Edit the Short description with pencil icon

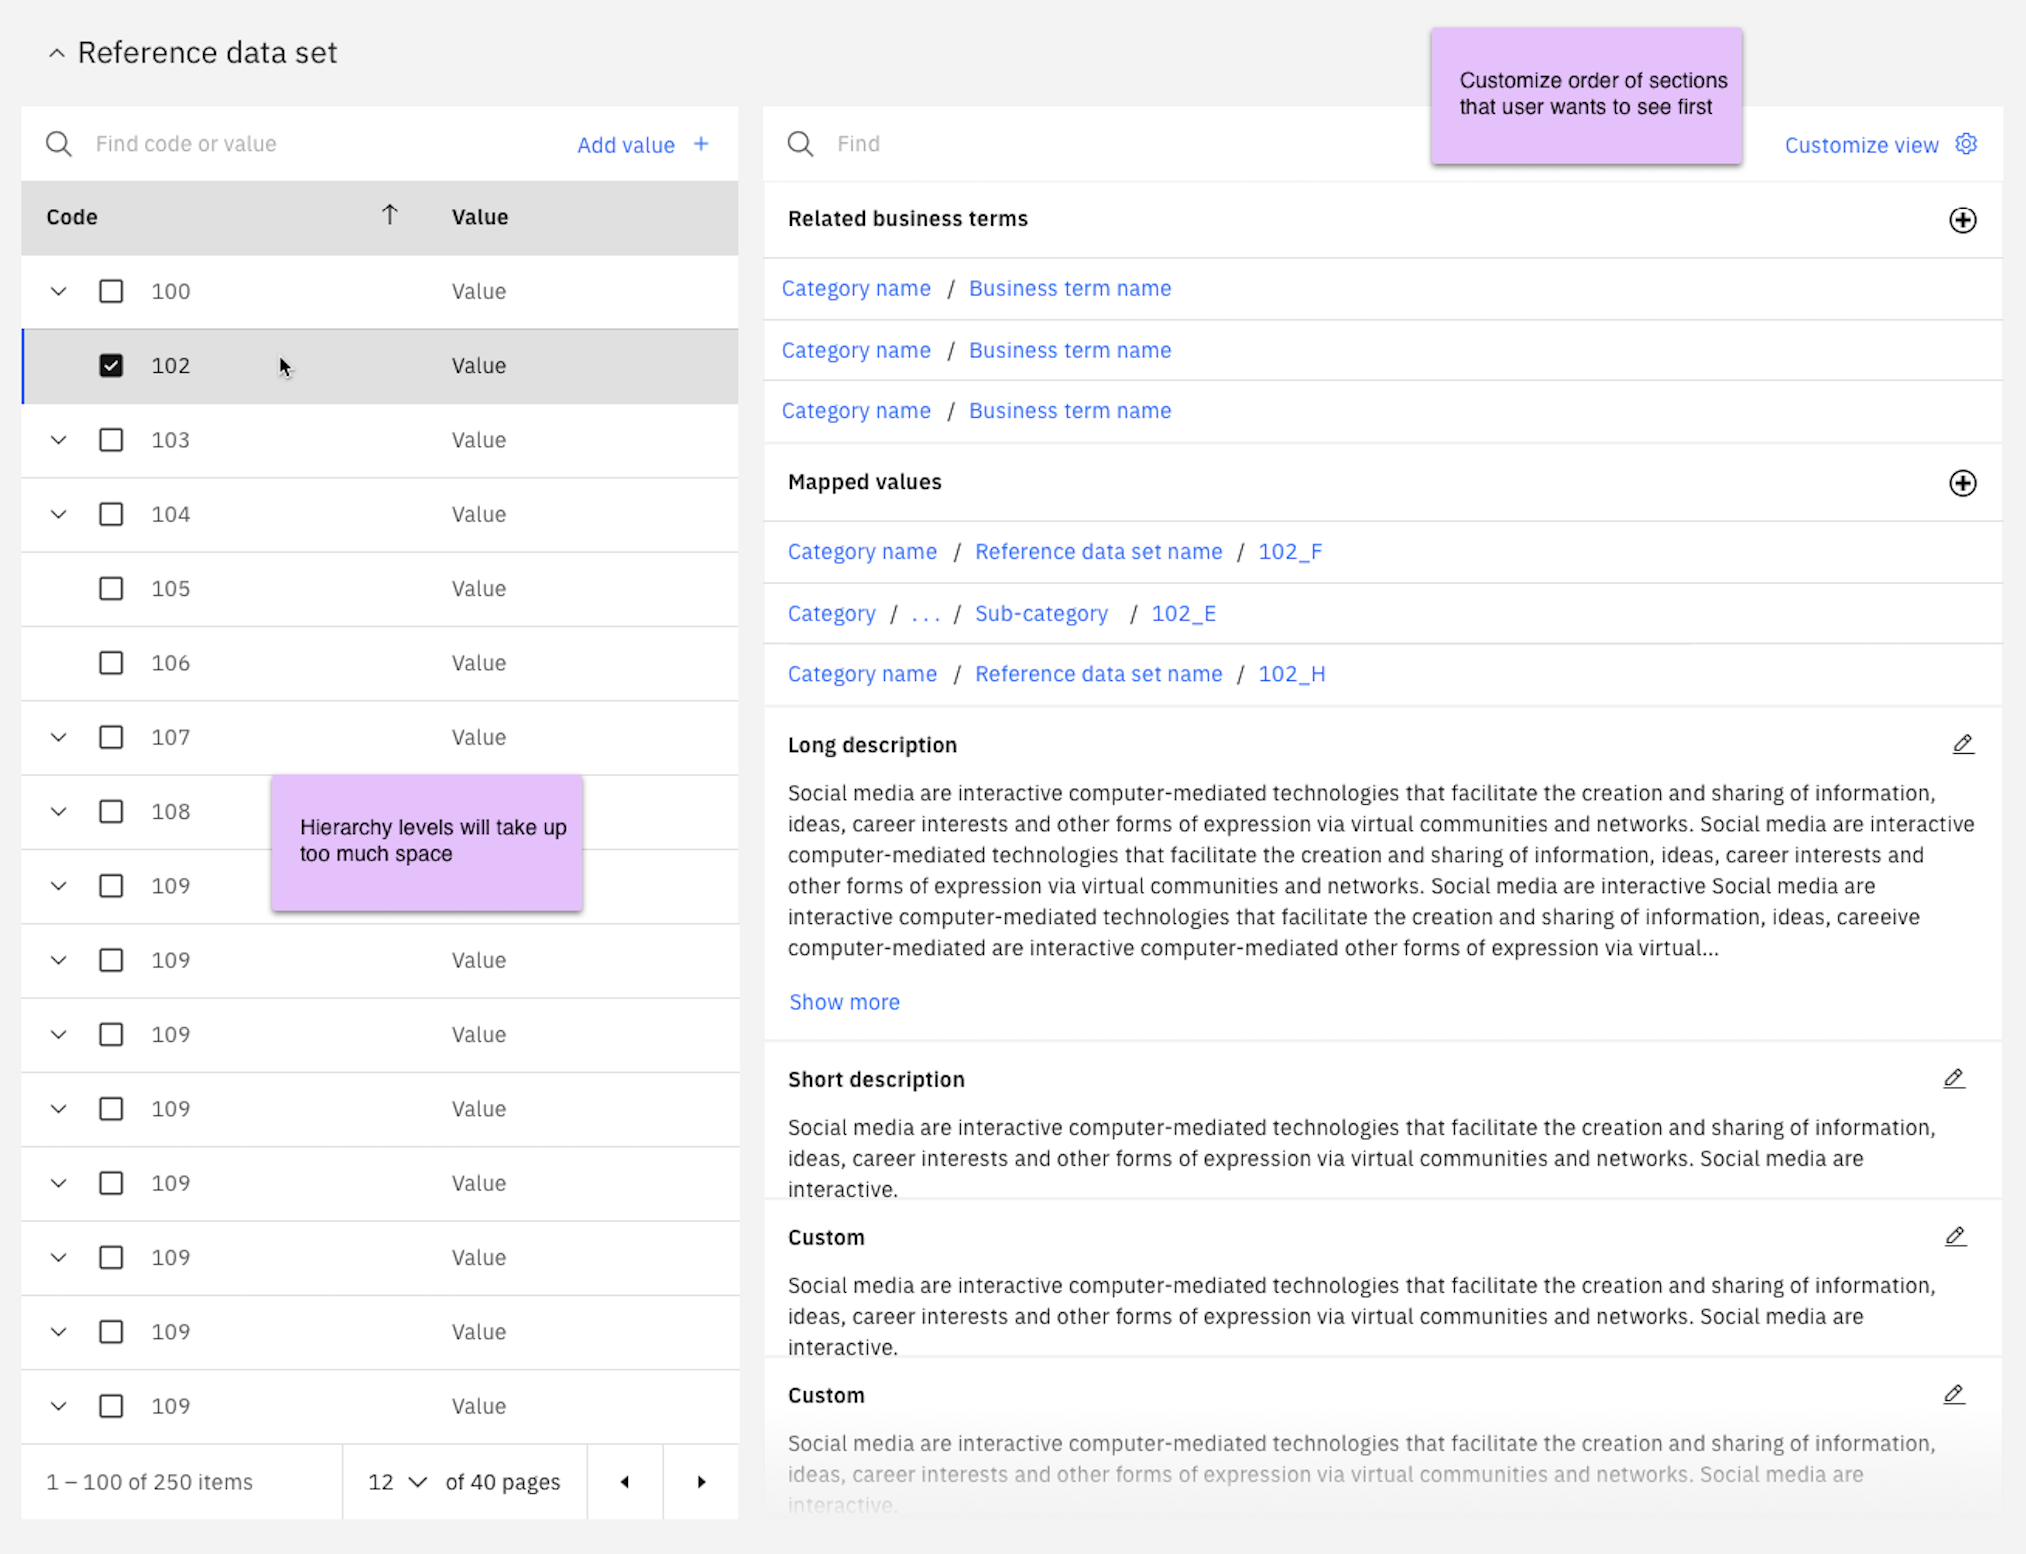click(1953, 1078)
